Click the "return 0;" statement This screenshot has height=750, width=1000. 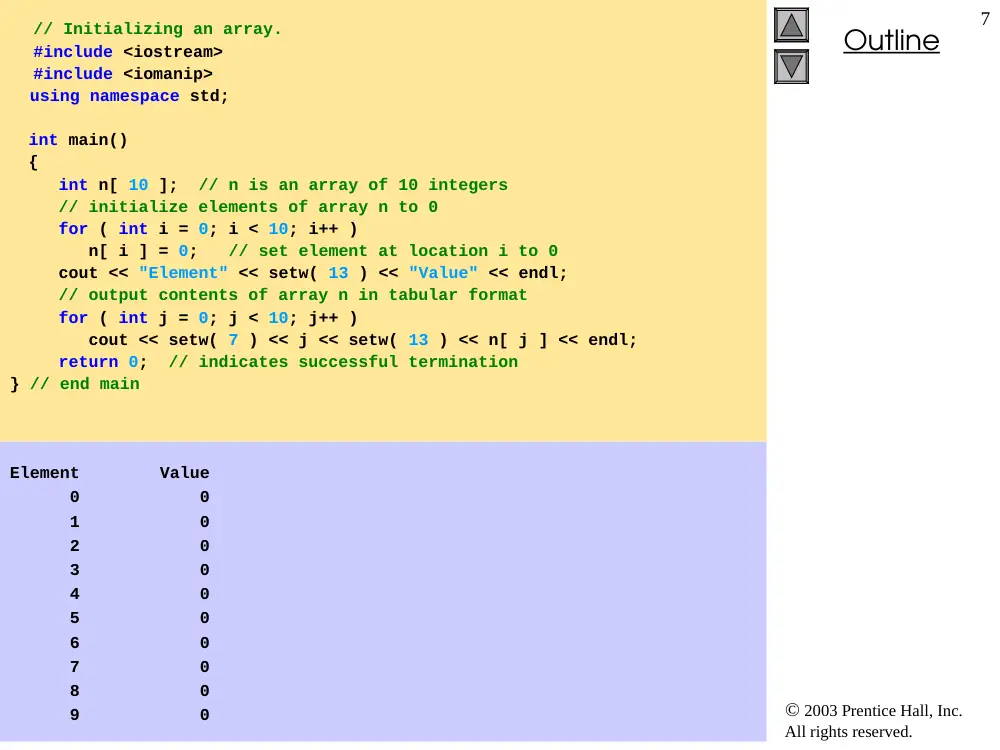(103, 362)
